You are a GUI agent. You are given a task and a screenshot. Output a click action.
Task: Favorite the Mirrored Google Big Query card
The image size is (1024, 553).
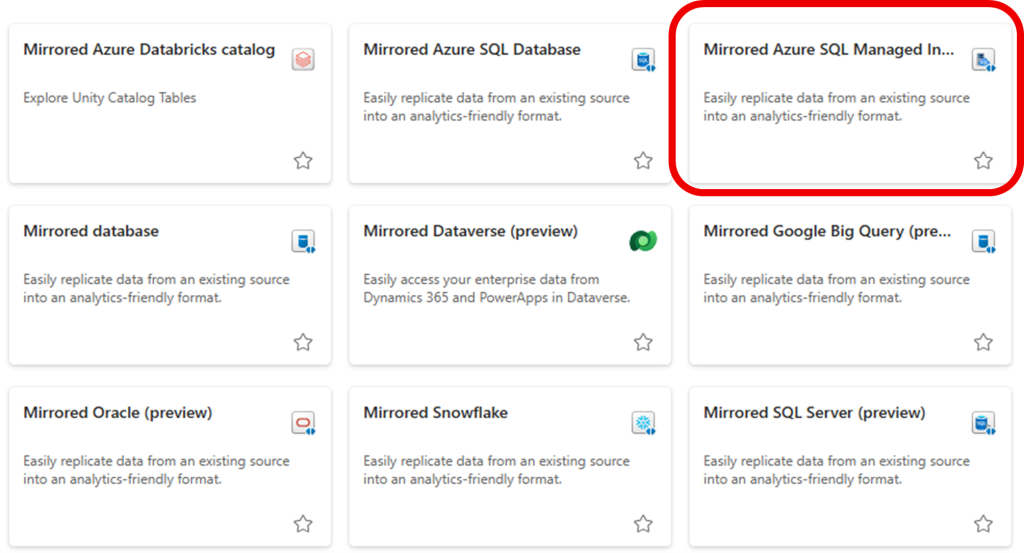[x=984, y=342]
